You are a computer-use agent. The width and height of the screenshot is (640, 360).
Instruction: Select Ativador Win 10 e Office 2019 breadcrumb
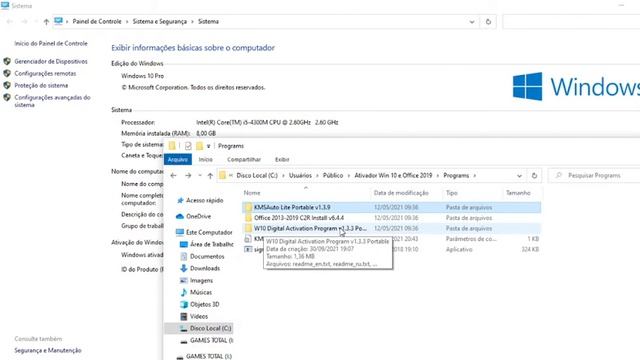tap(393, 176)
